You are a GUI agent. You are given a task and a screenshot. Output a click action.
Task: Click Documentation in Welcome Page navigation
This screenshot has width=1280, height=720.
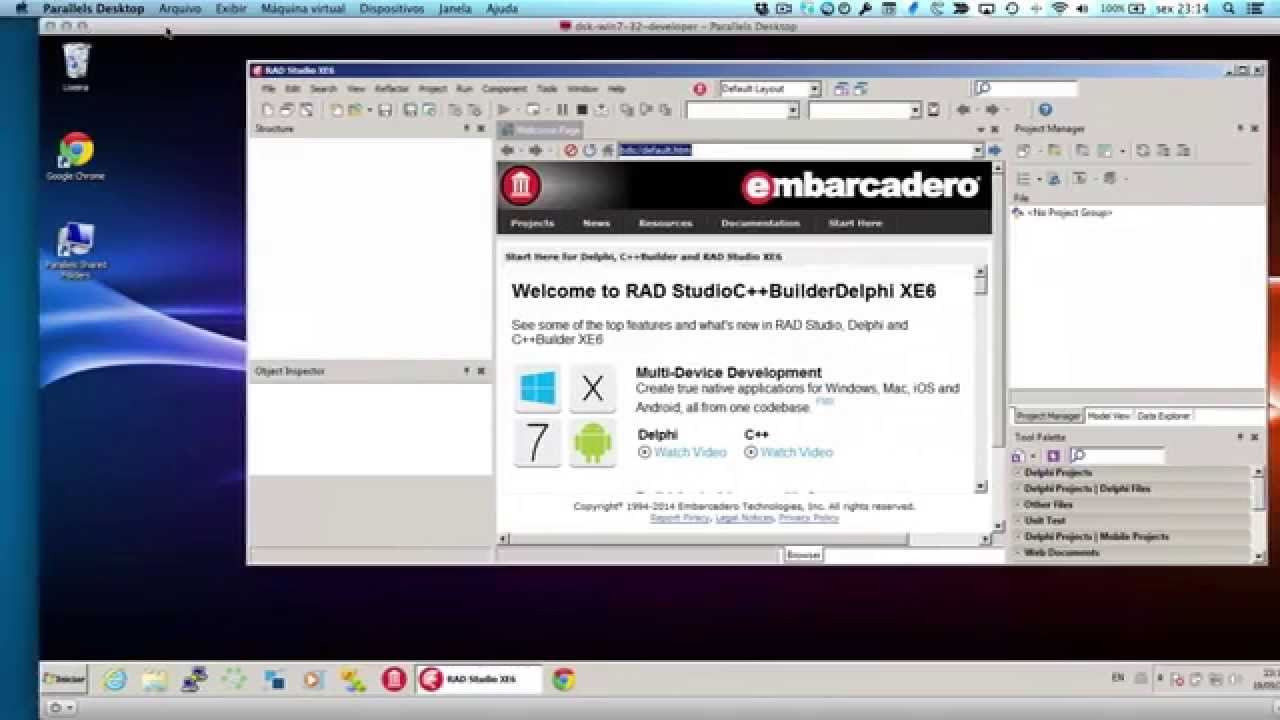click(760, 223)
